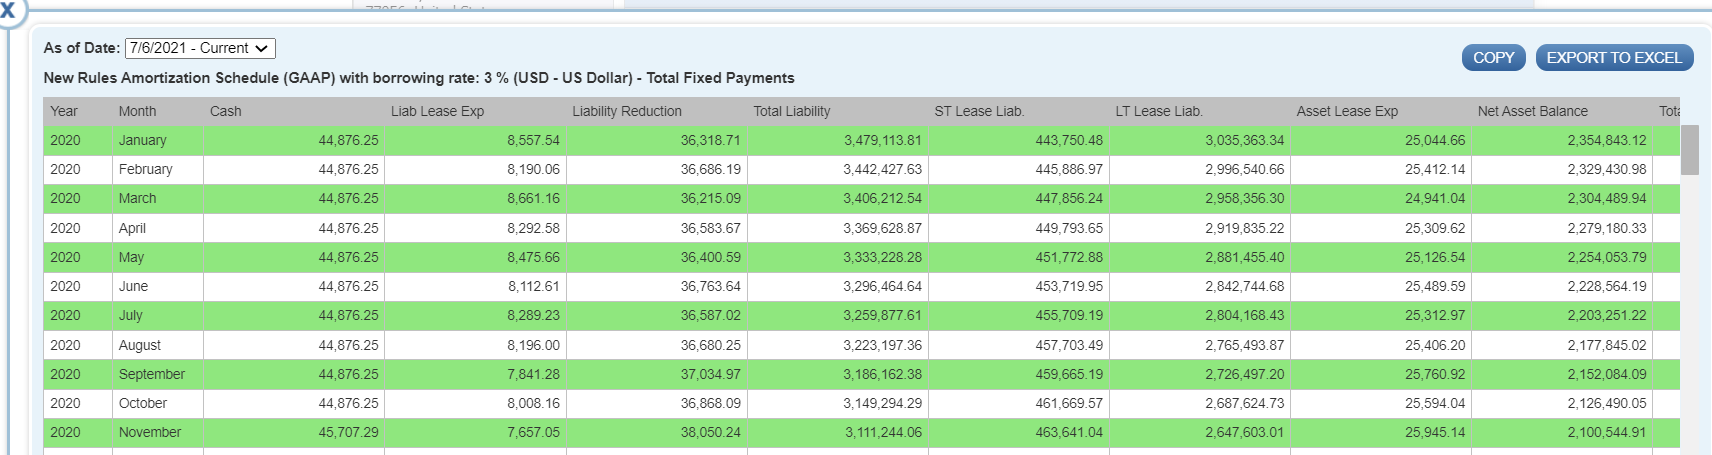Click July Total Liability 3,259,877.61
1712x455 pixels.
883,315
